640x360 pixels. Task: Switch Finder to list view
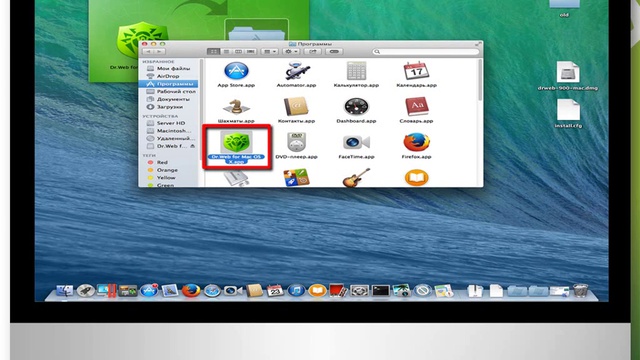[226, 52]
